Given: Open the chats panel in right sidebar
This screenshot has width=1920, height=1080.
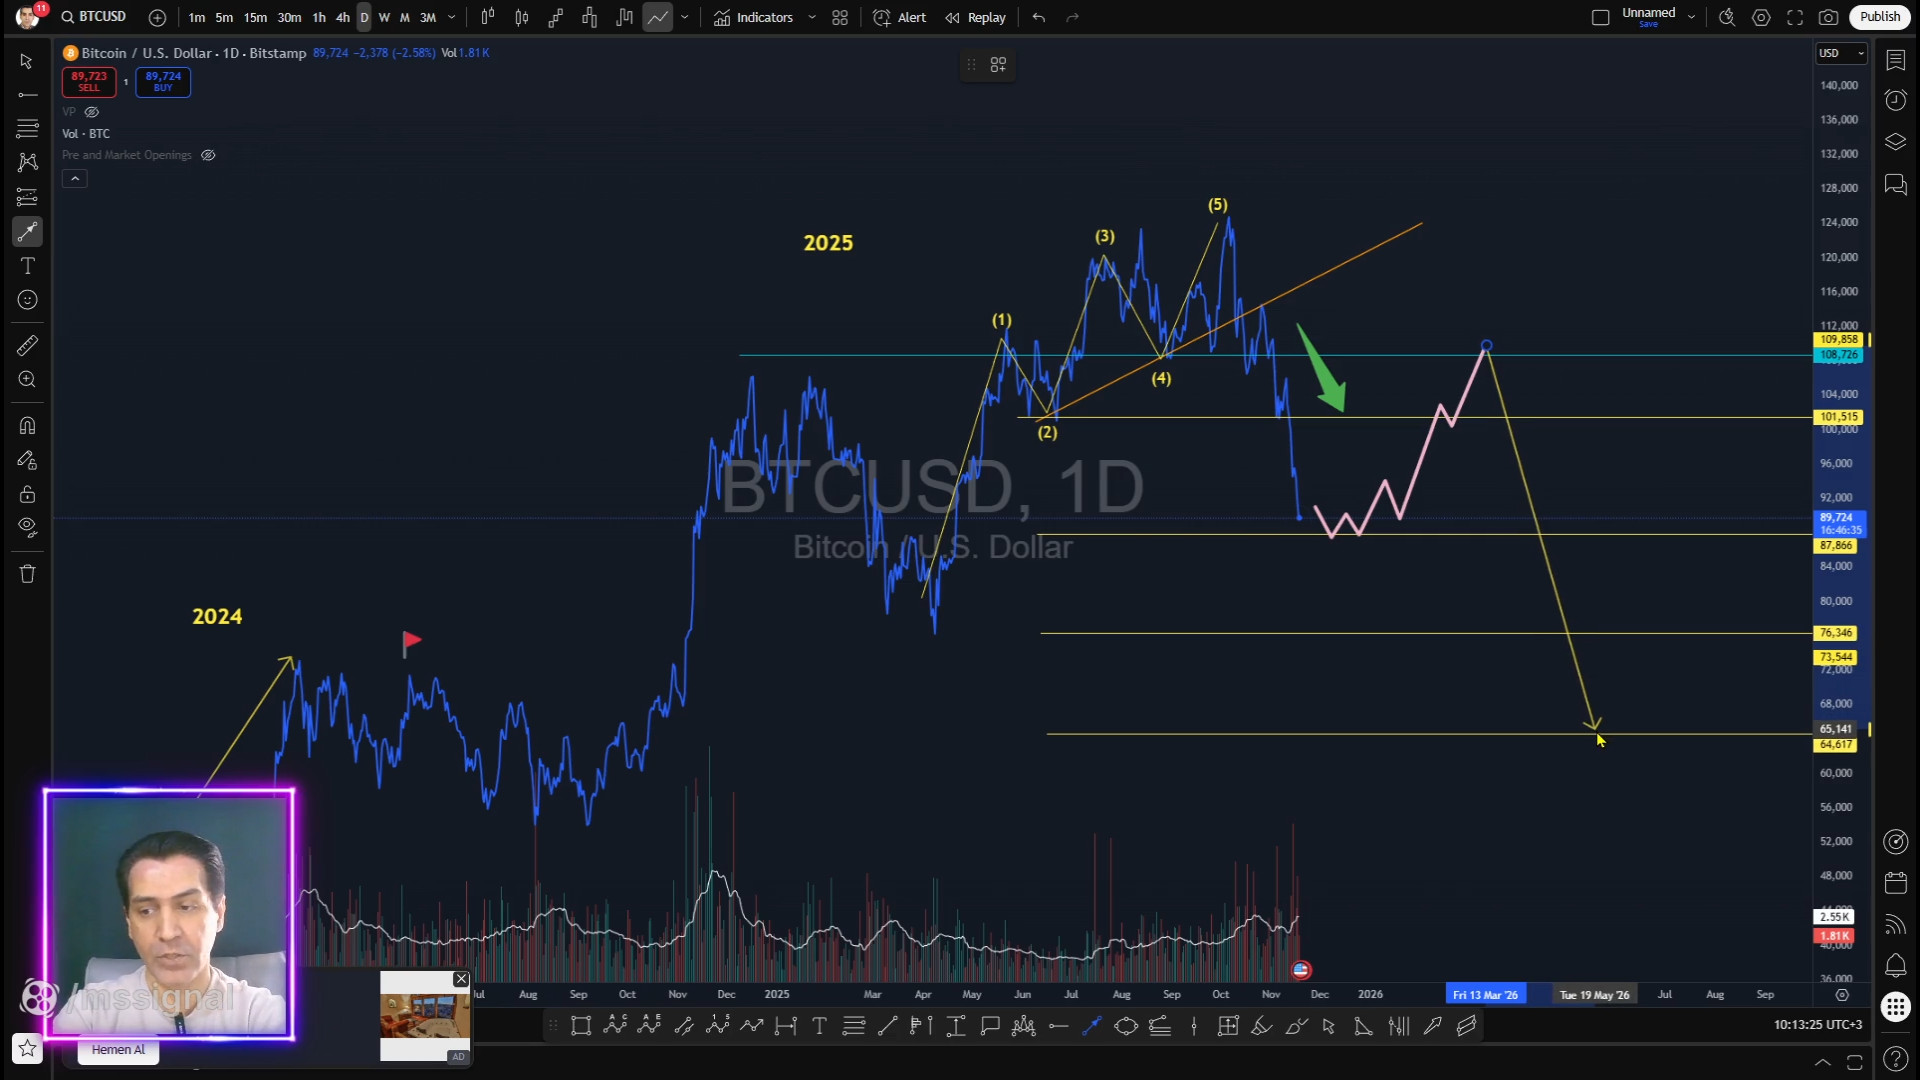Looking at the screenshot, I should (1895, 185).
